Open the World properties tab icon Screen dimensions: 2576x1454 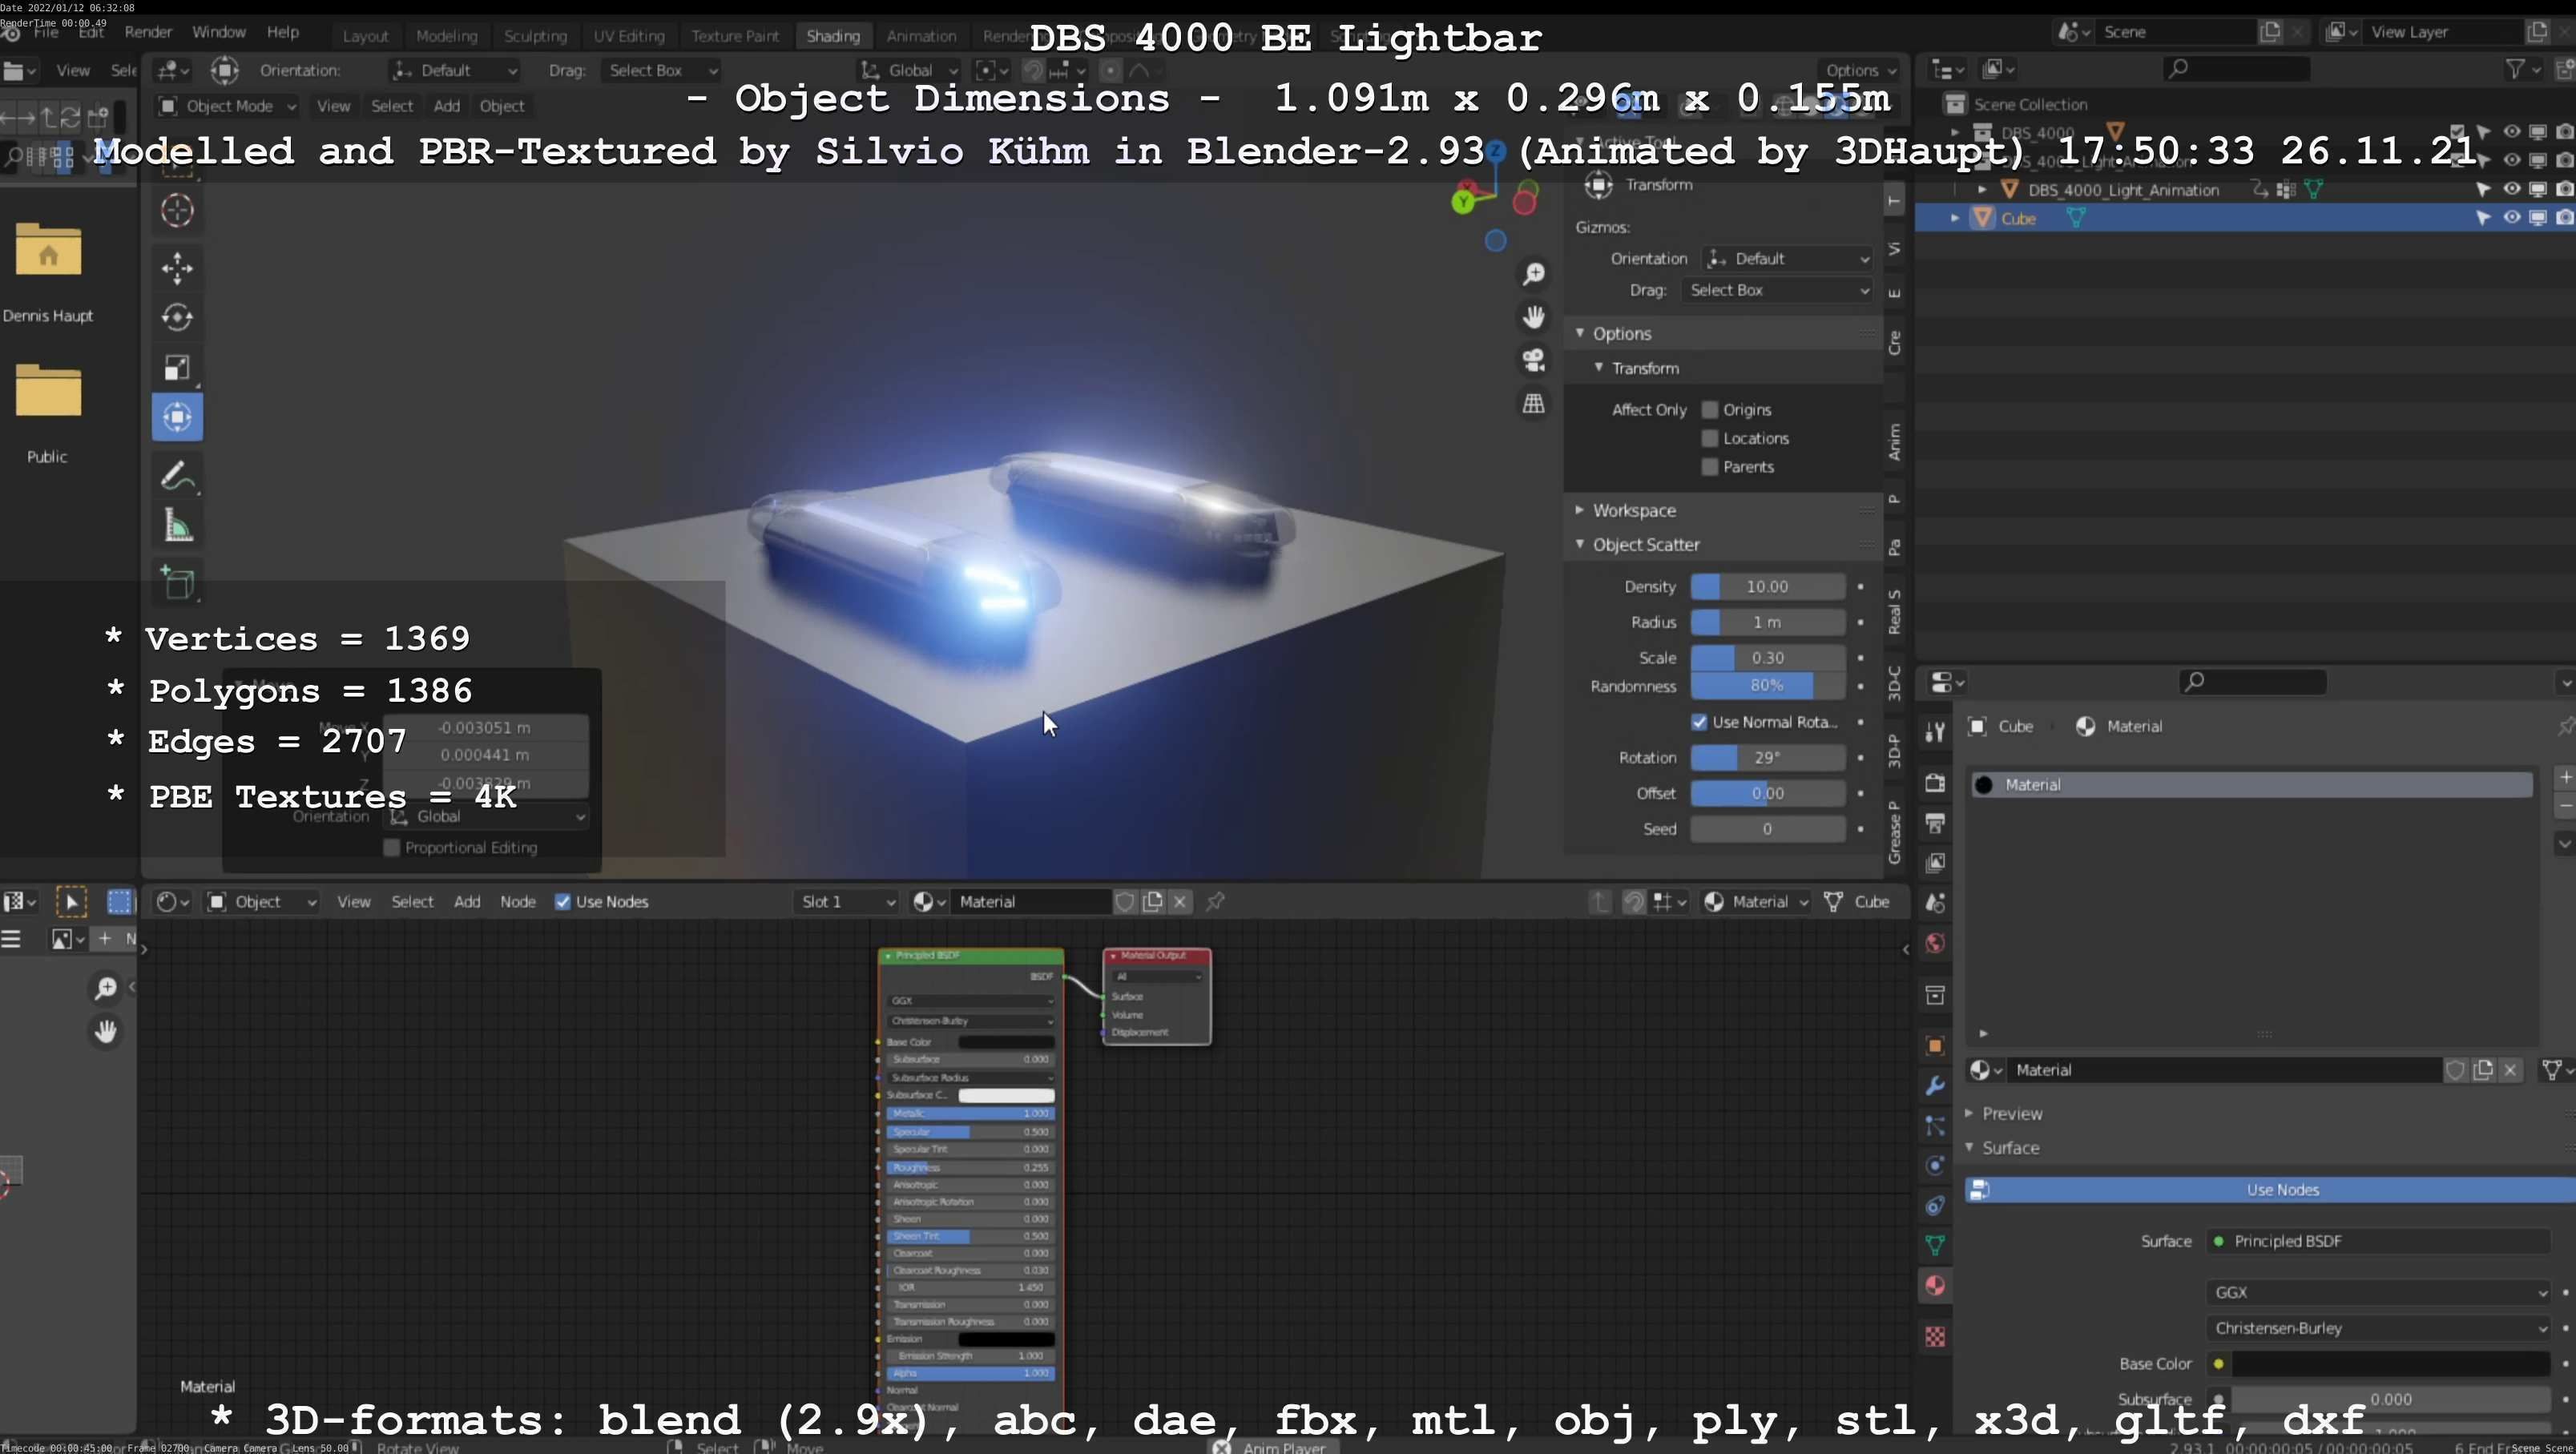click(x=1935, y=944)
